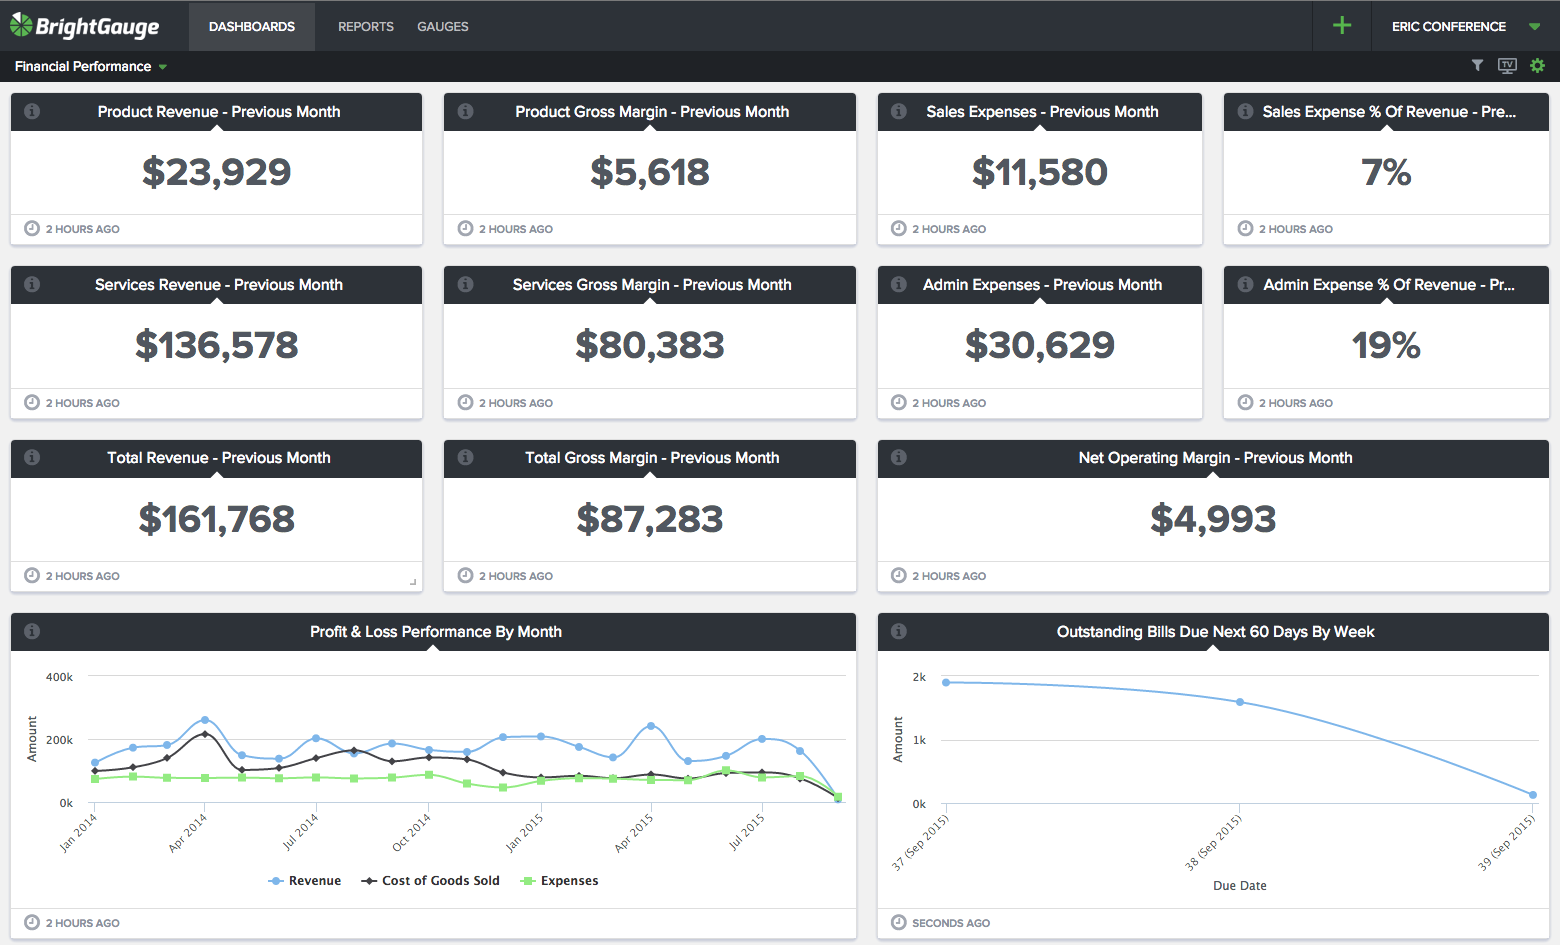Image resolution: width=1560 pixels, height=945 pixels.
Task: Open the dashboard filter funnel icon
Action: point(1477,66)
